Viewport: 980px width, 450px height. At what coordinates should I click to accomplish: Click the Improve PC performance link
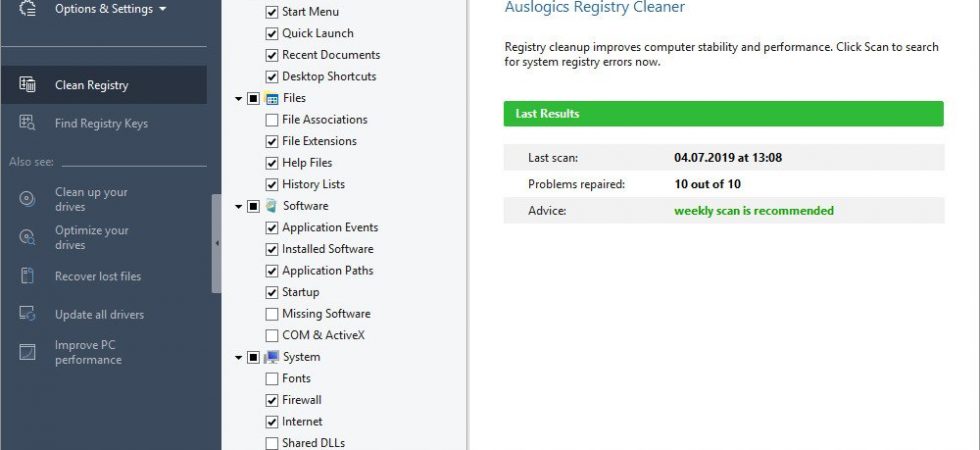tap(88, 352)
